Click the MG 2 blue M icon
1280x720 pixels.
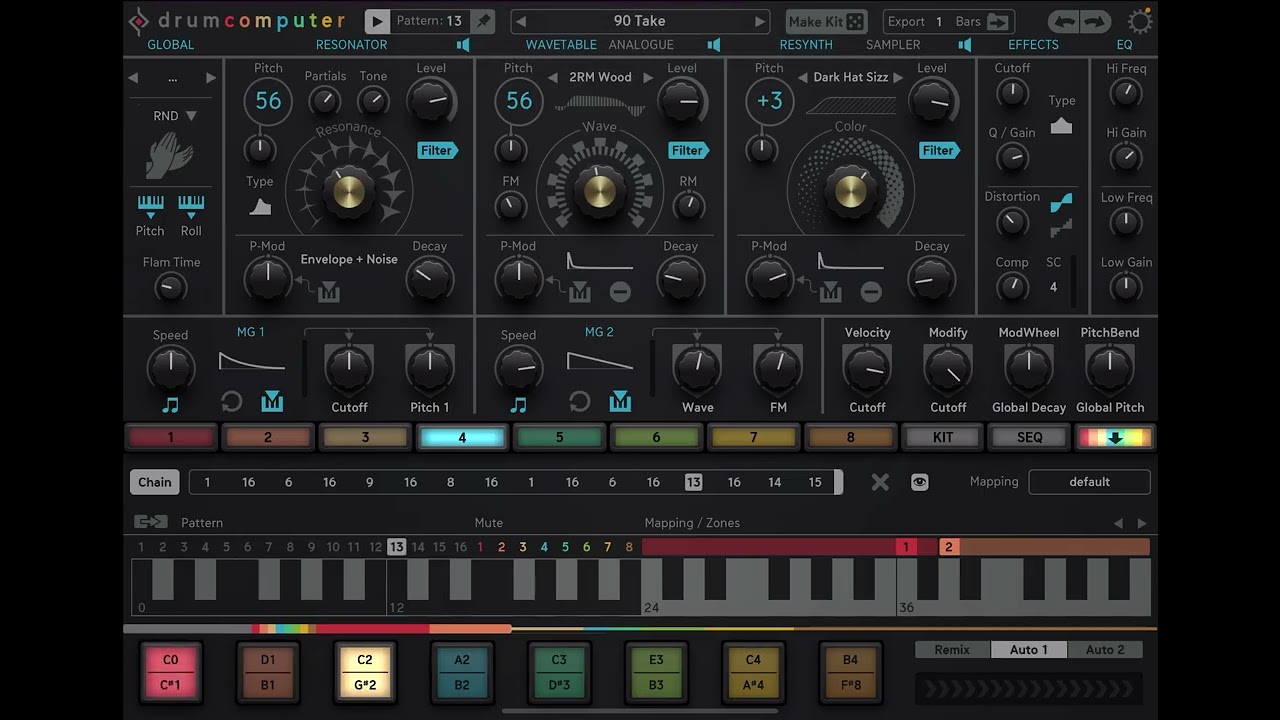tap(620, 402)
